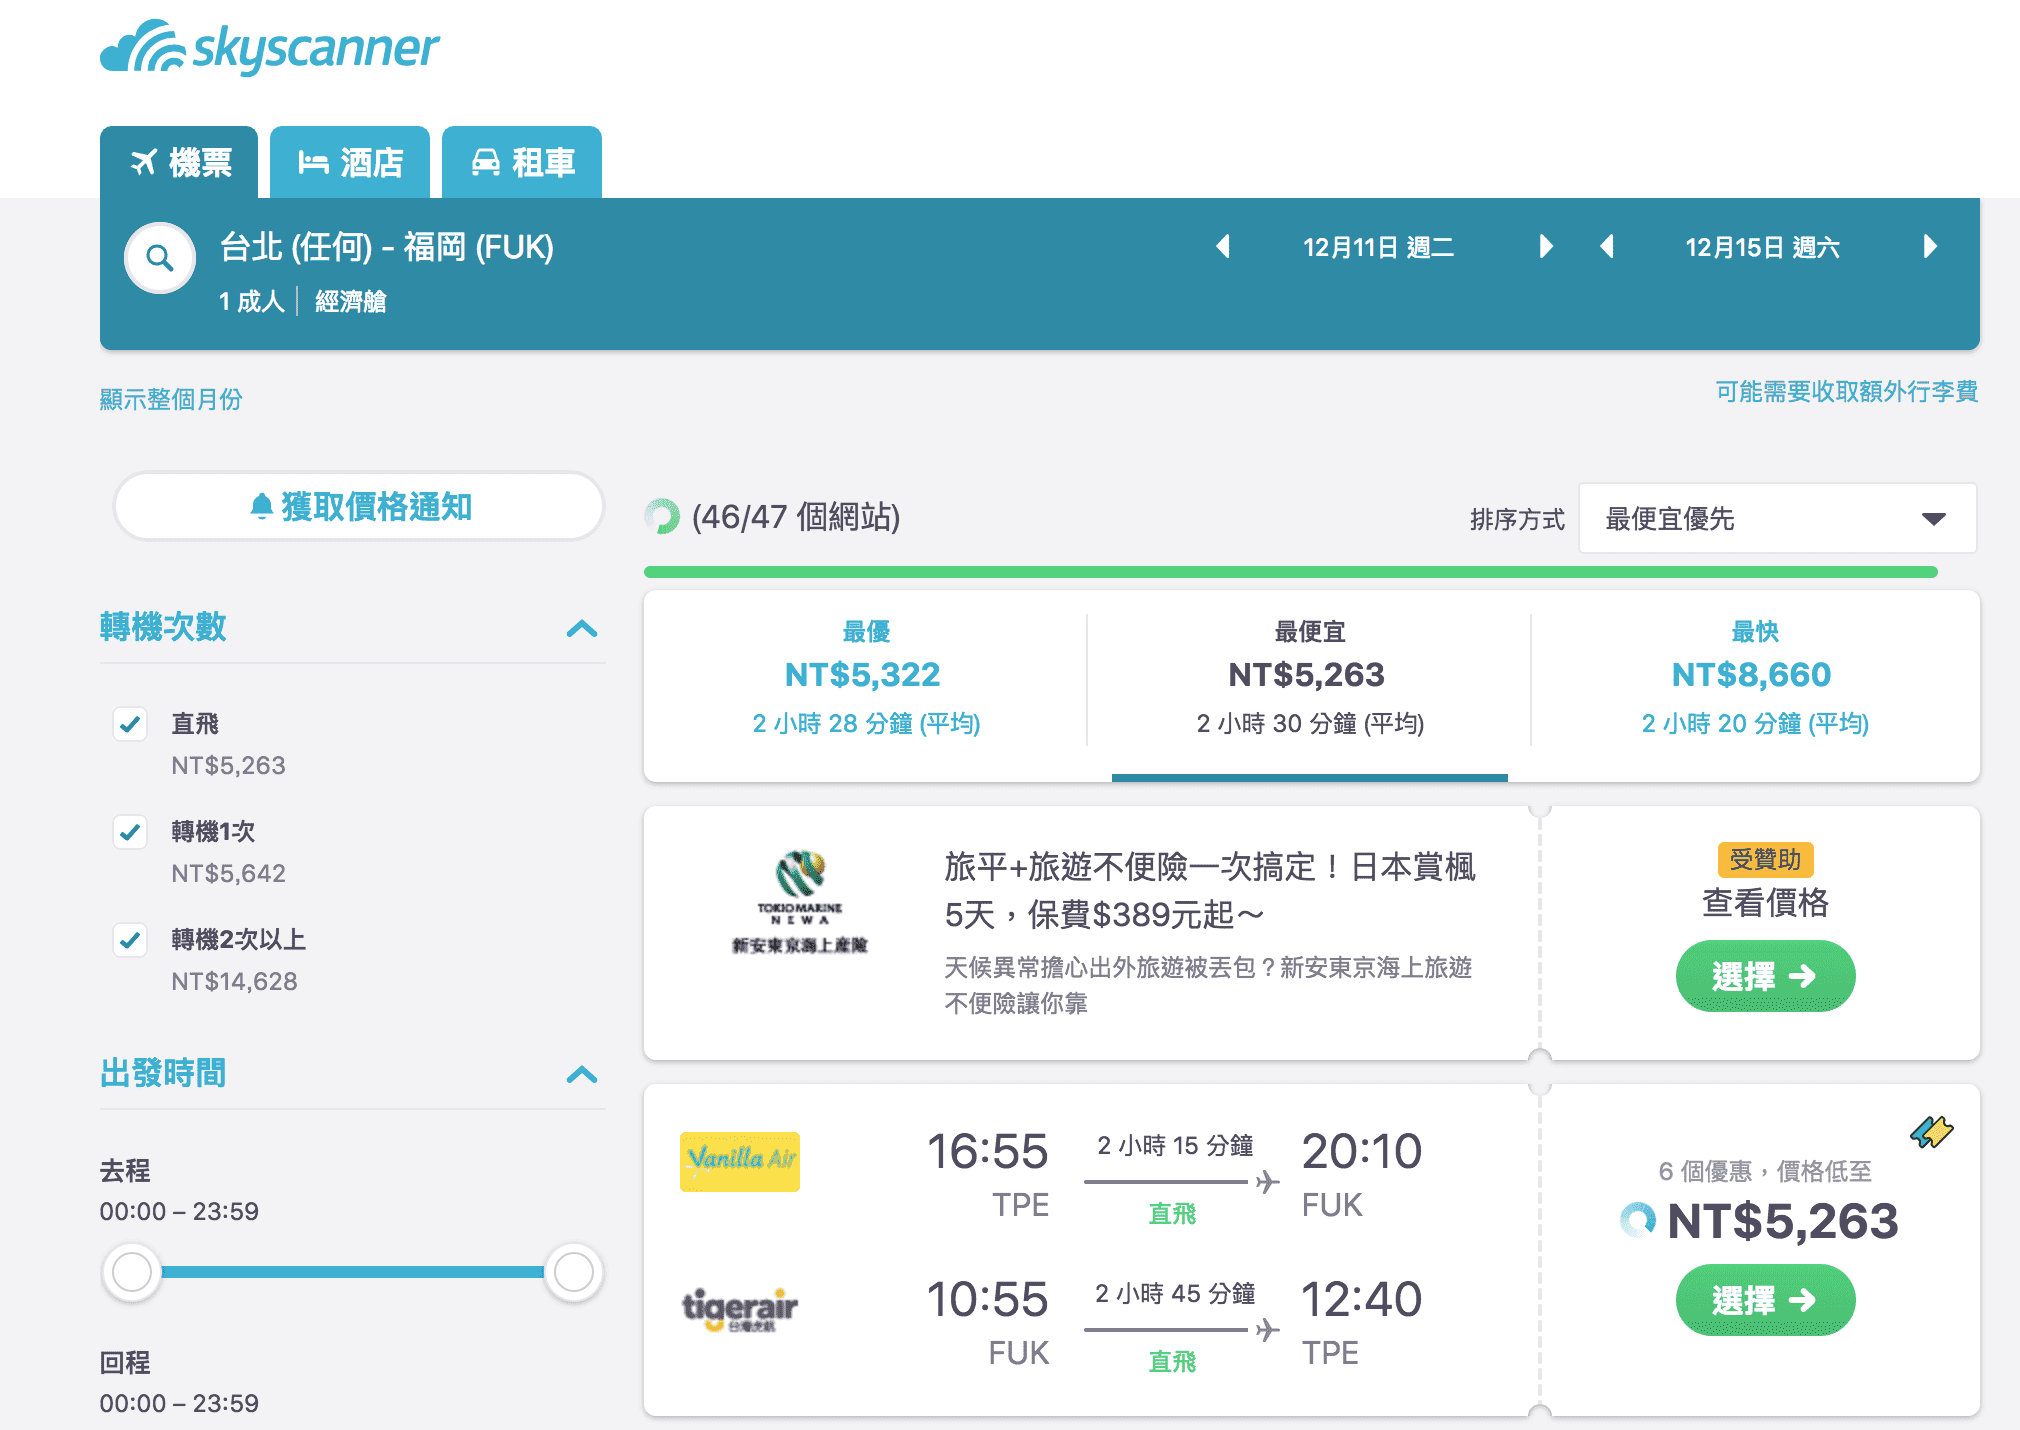Click the 台北 (任何) - 福岡 (FUK) route
The width and height of the screenshot is (2020, 1430).
(386, 246)
